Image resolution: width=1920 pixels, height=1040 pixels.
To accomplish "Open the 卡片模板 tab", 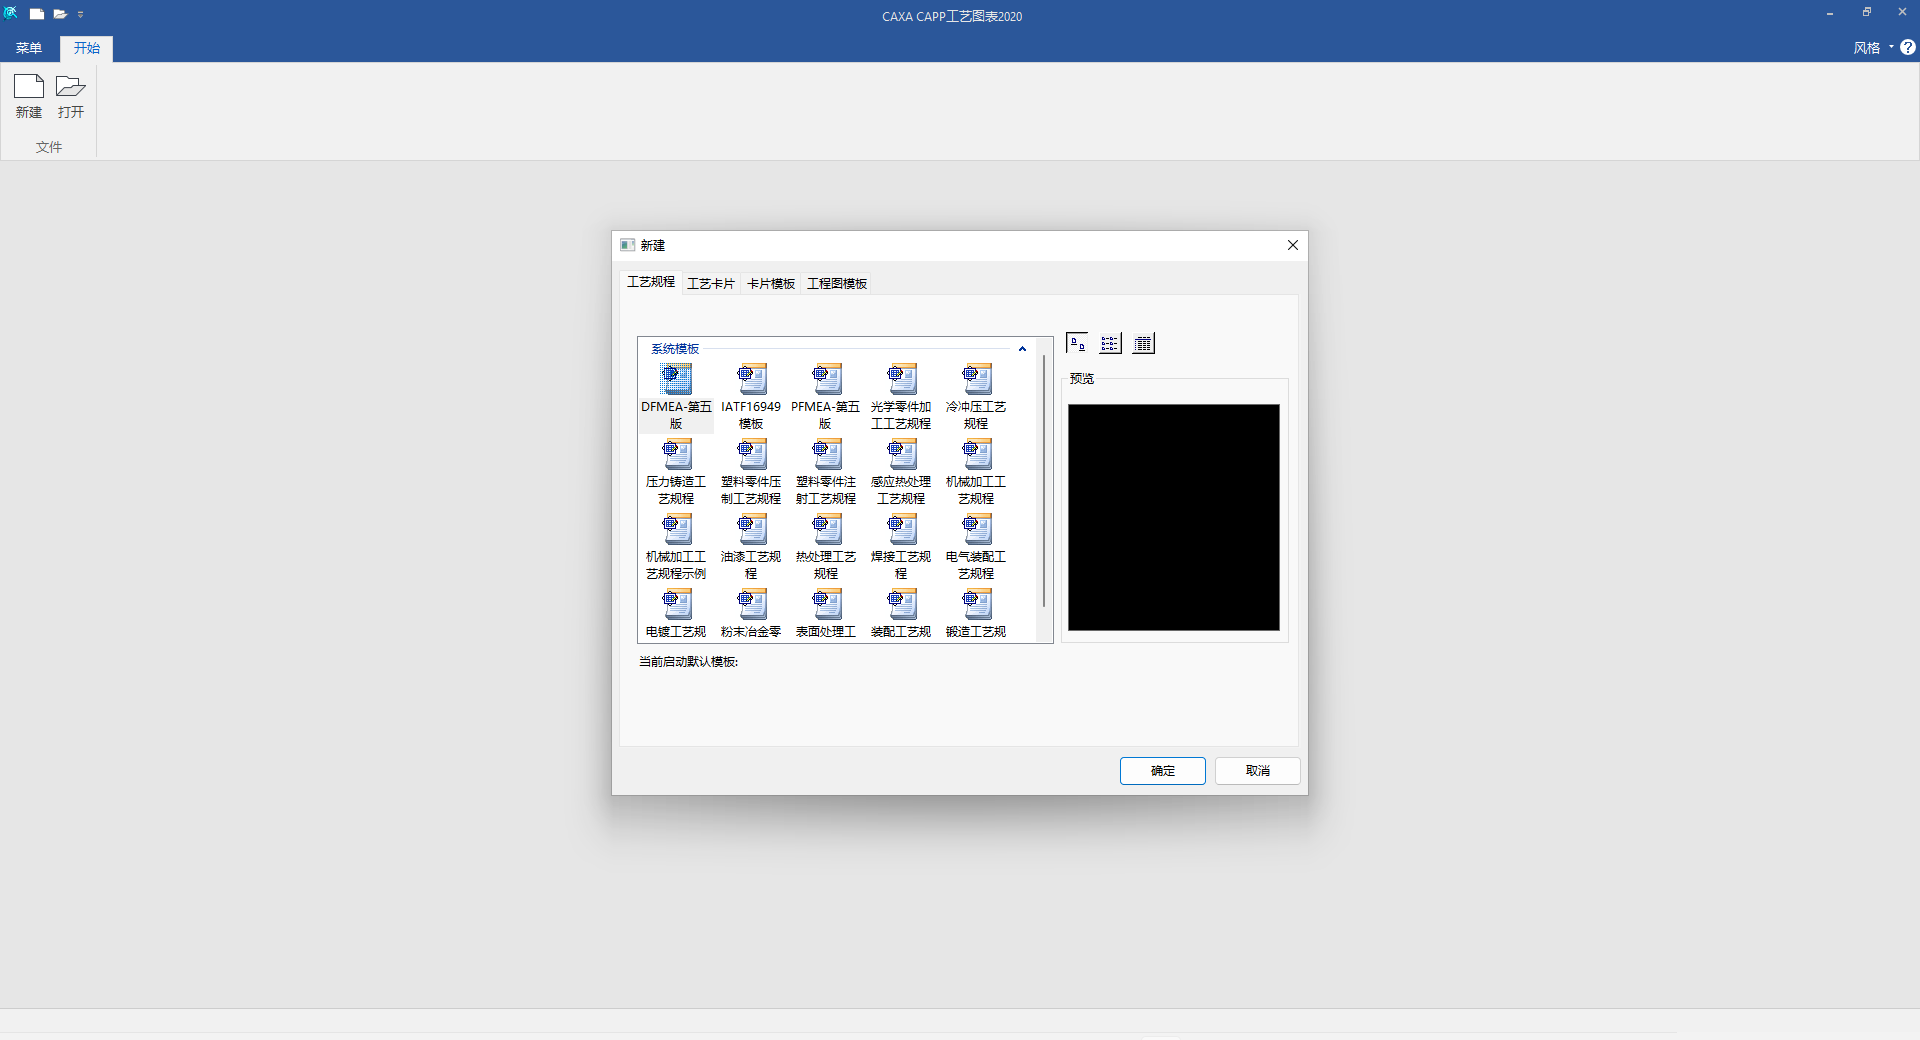I will click(771, 284).
